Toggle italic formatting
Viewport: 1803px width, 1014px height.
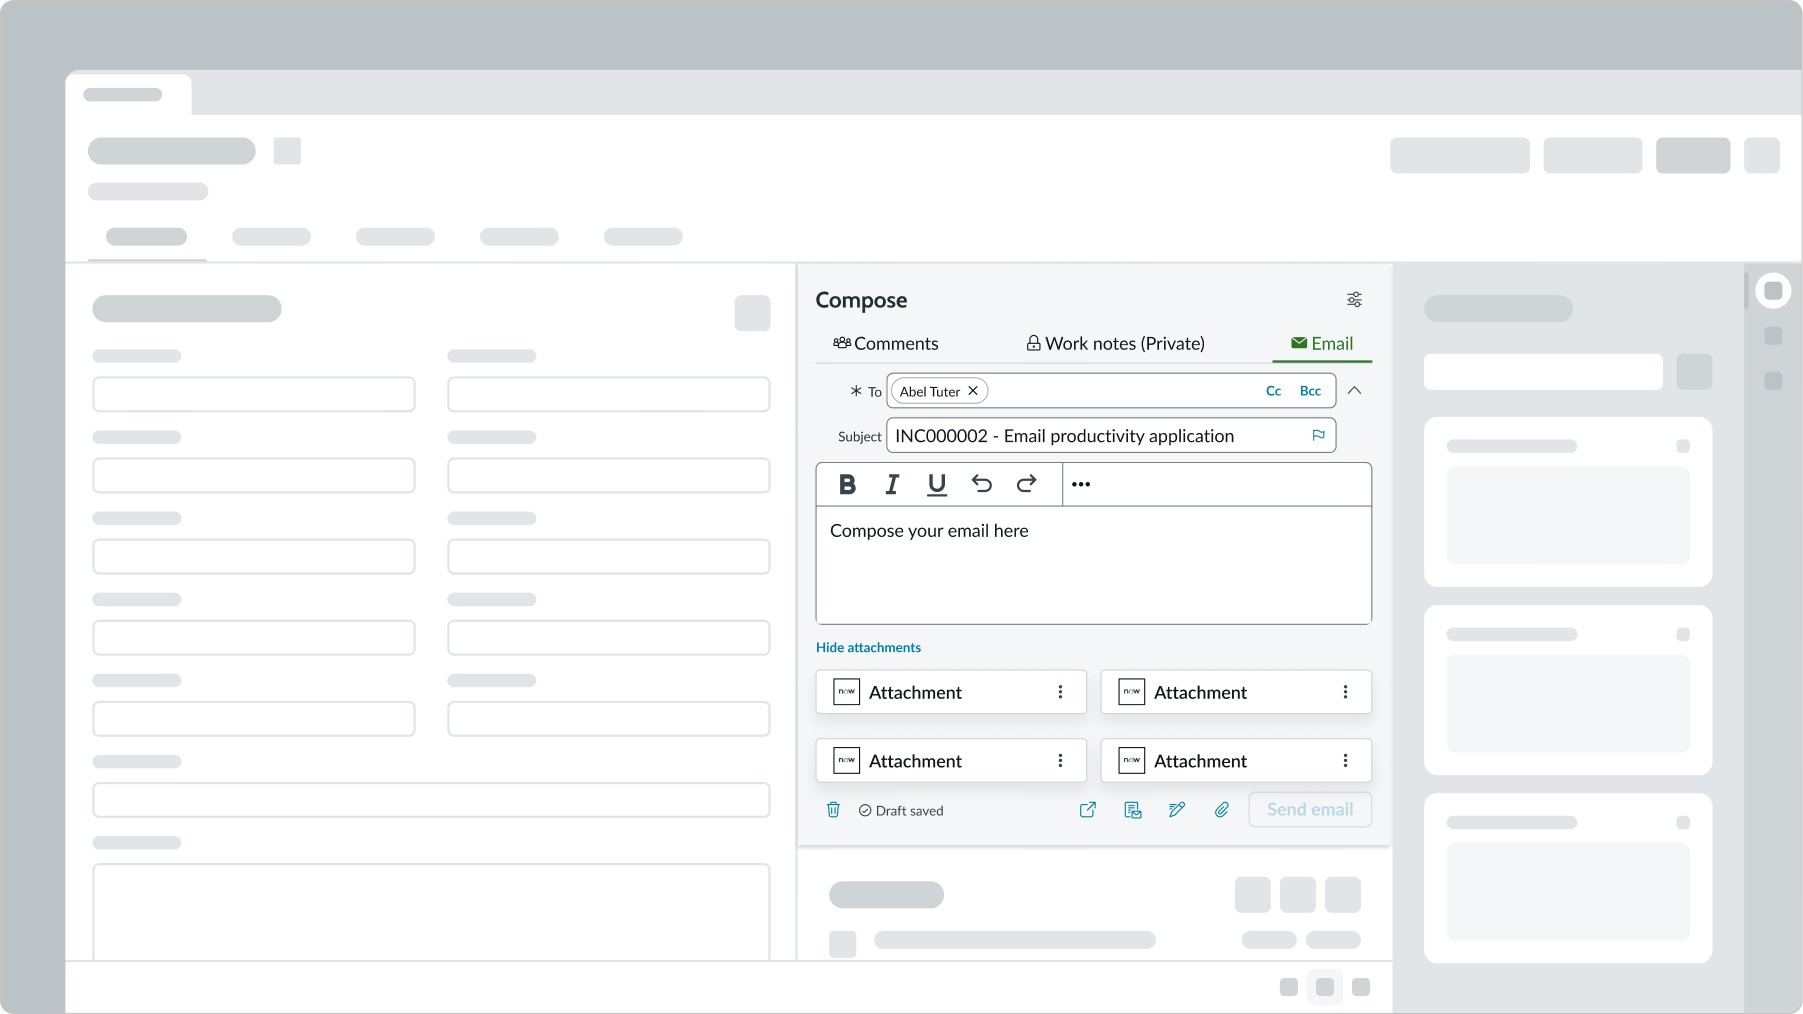(x=892, y=484)
